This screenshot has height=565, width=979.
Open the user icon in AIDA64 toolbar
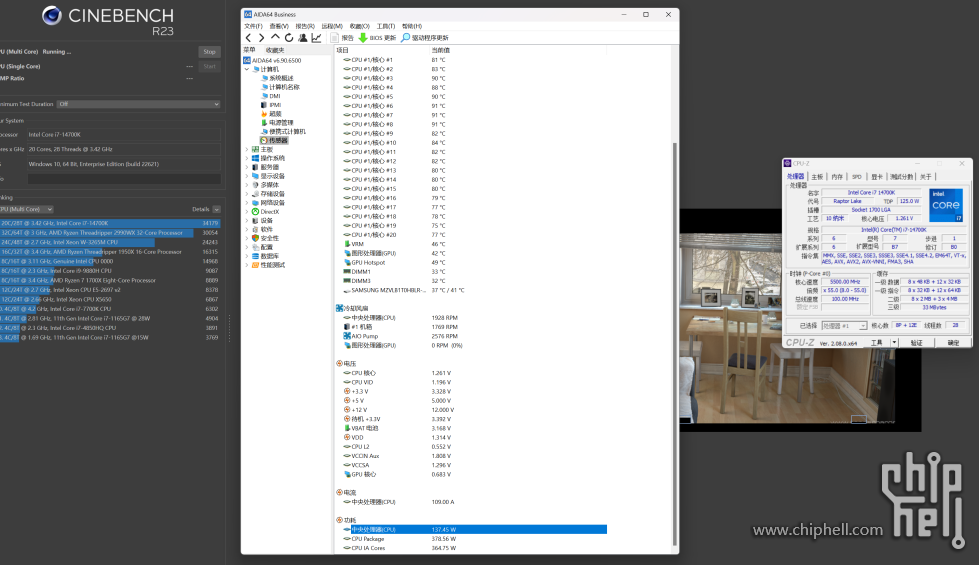[303, 38]
